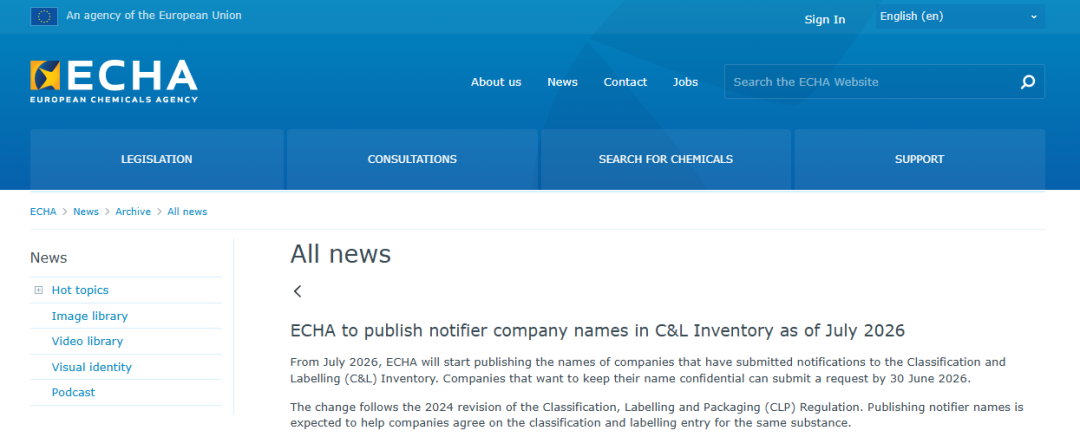Open the Contact page
Viewport: 1080px width, 437px height.
(625, 82)
